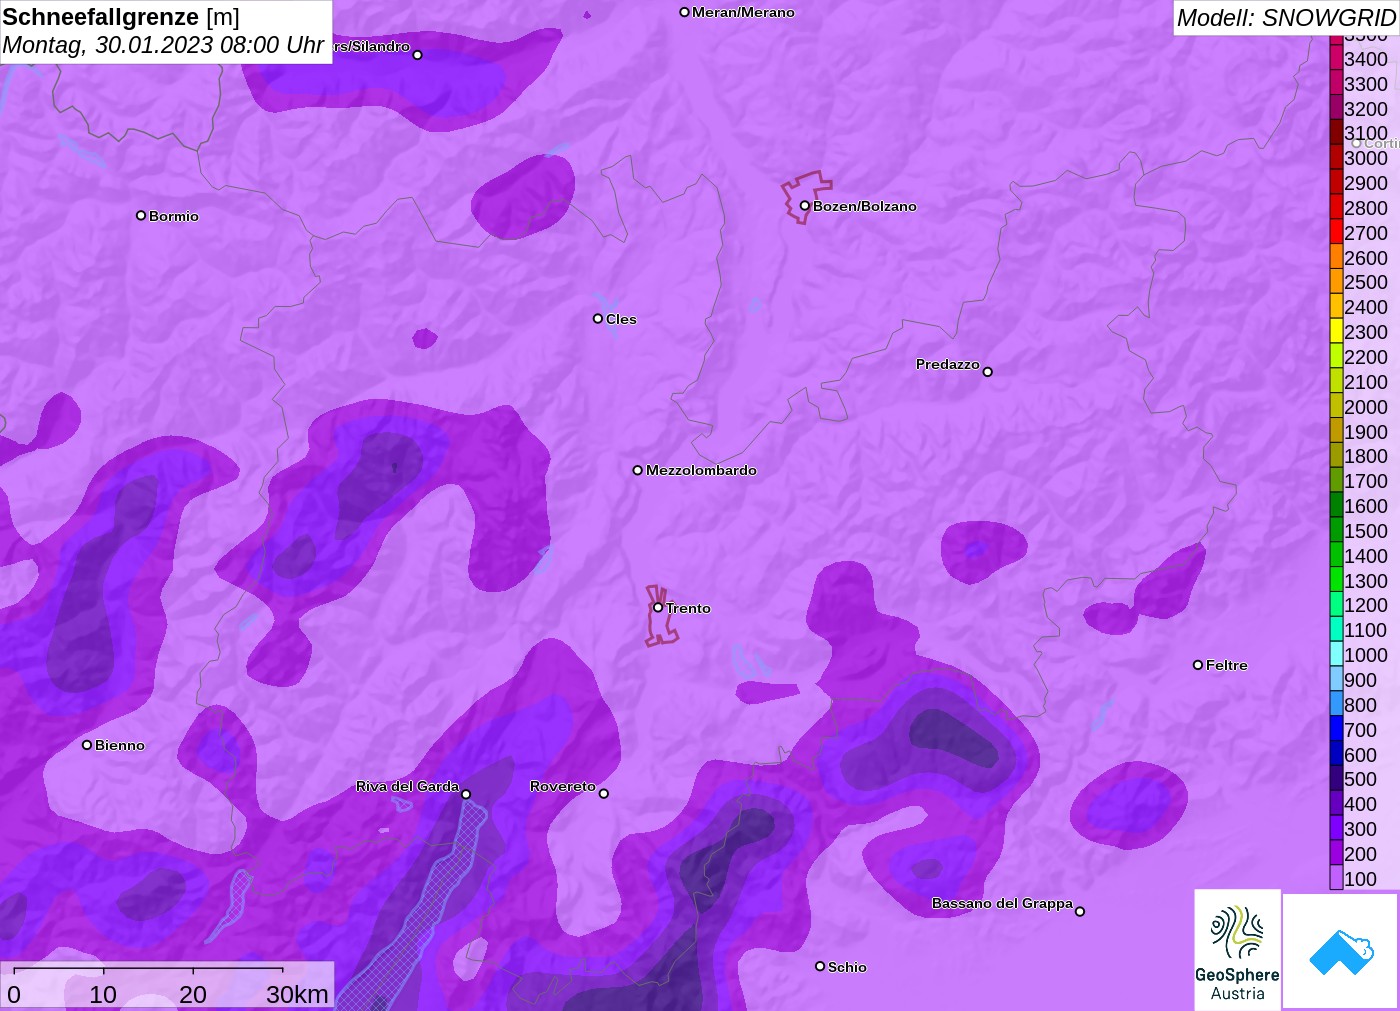
Task: Click the Trento city marker
Action: coord(658,607)
